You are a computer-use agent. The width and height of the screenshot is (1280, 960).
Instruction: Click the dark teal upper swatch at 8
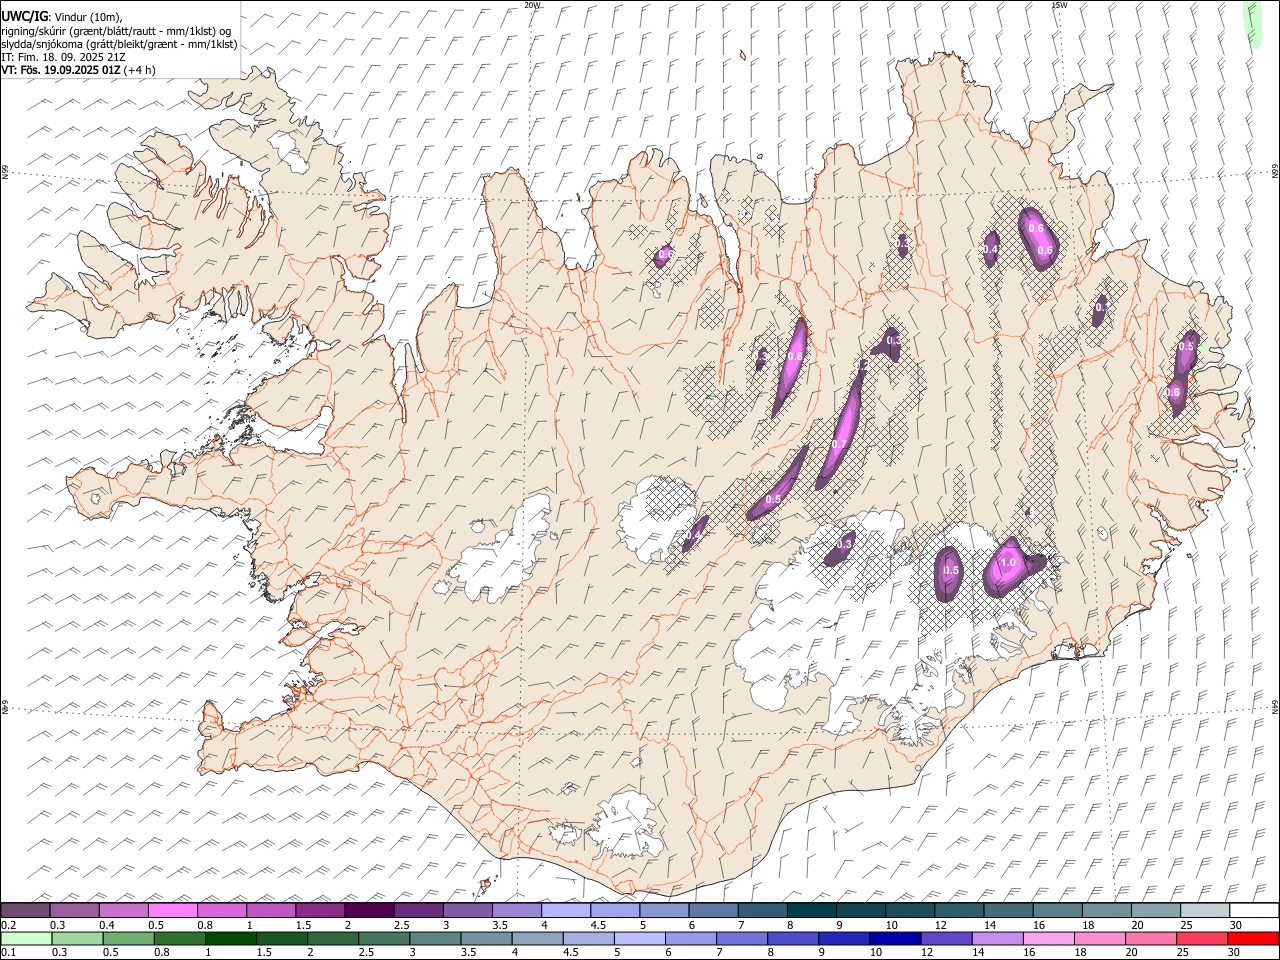click(811, 910)
